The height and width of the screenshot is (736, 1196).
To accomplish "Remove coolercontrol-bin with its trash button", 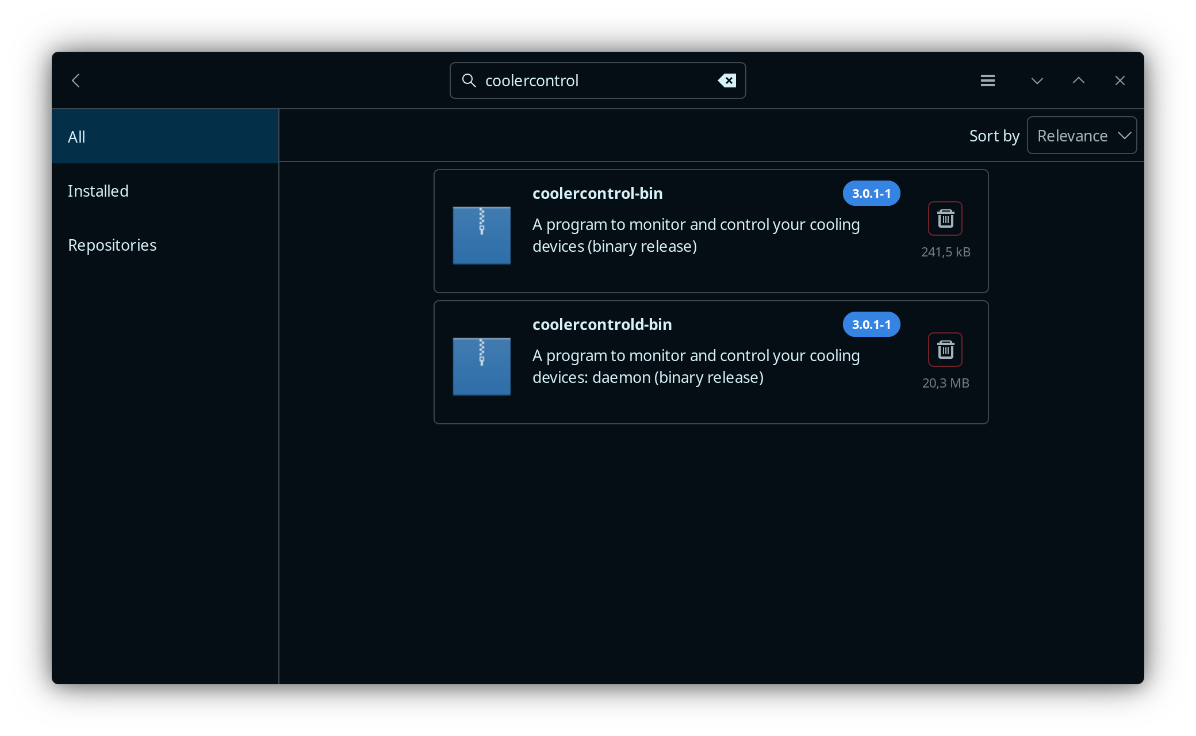I will point(945,219).
